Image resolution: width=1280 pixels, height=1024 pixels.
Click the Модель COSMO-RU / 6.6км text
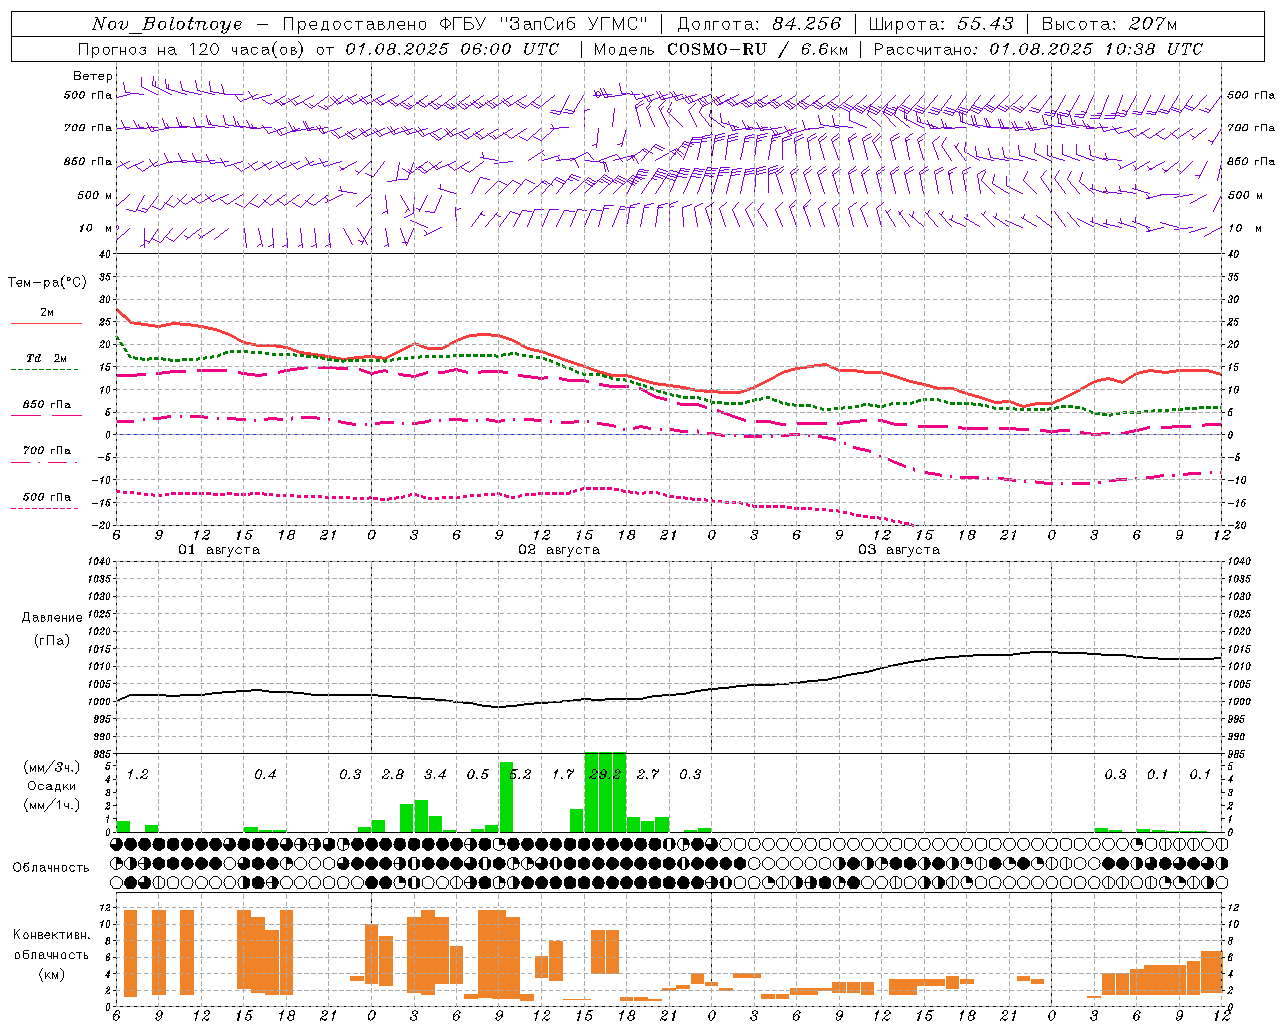[x=720, y=49]
